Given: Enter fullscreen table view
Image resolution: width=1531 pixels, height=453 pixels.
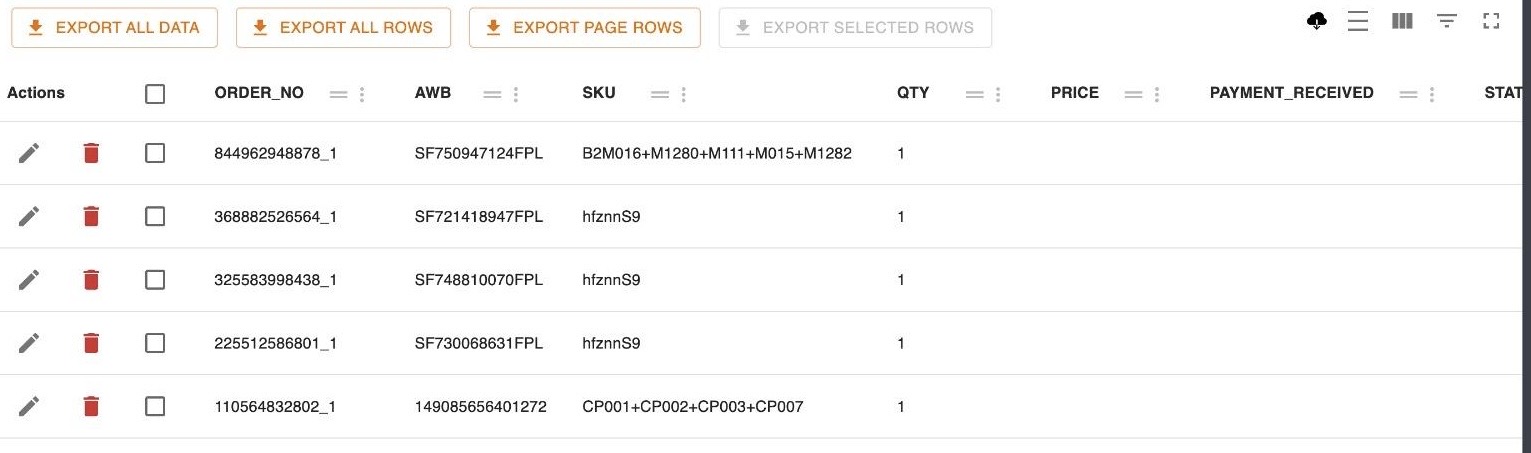Looking at the screenshot, I should (1491, 21).
